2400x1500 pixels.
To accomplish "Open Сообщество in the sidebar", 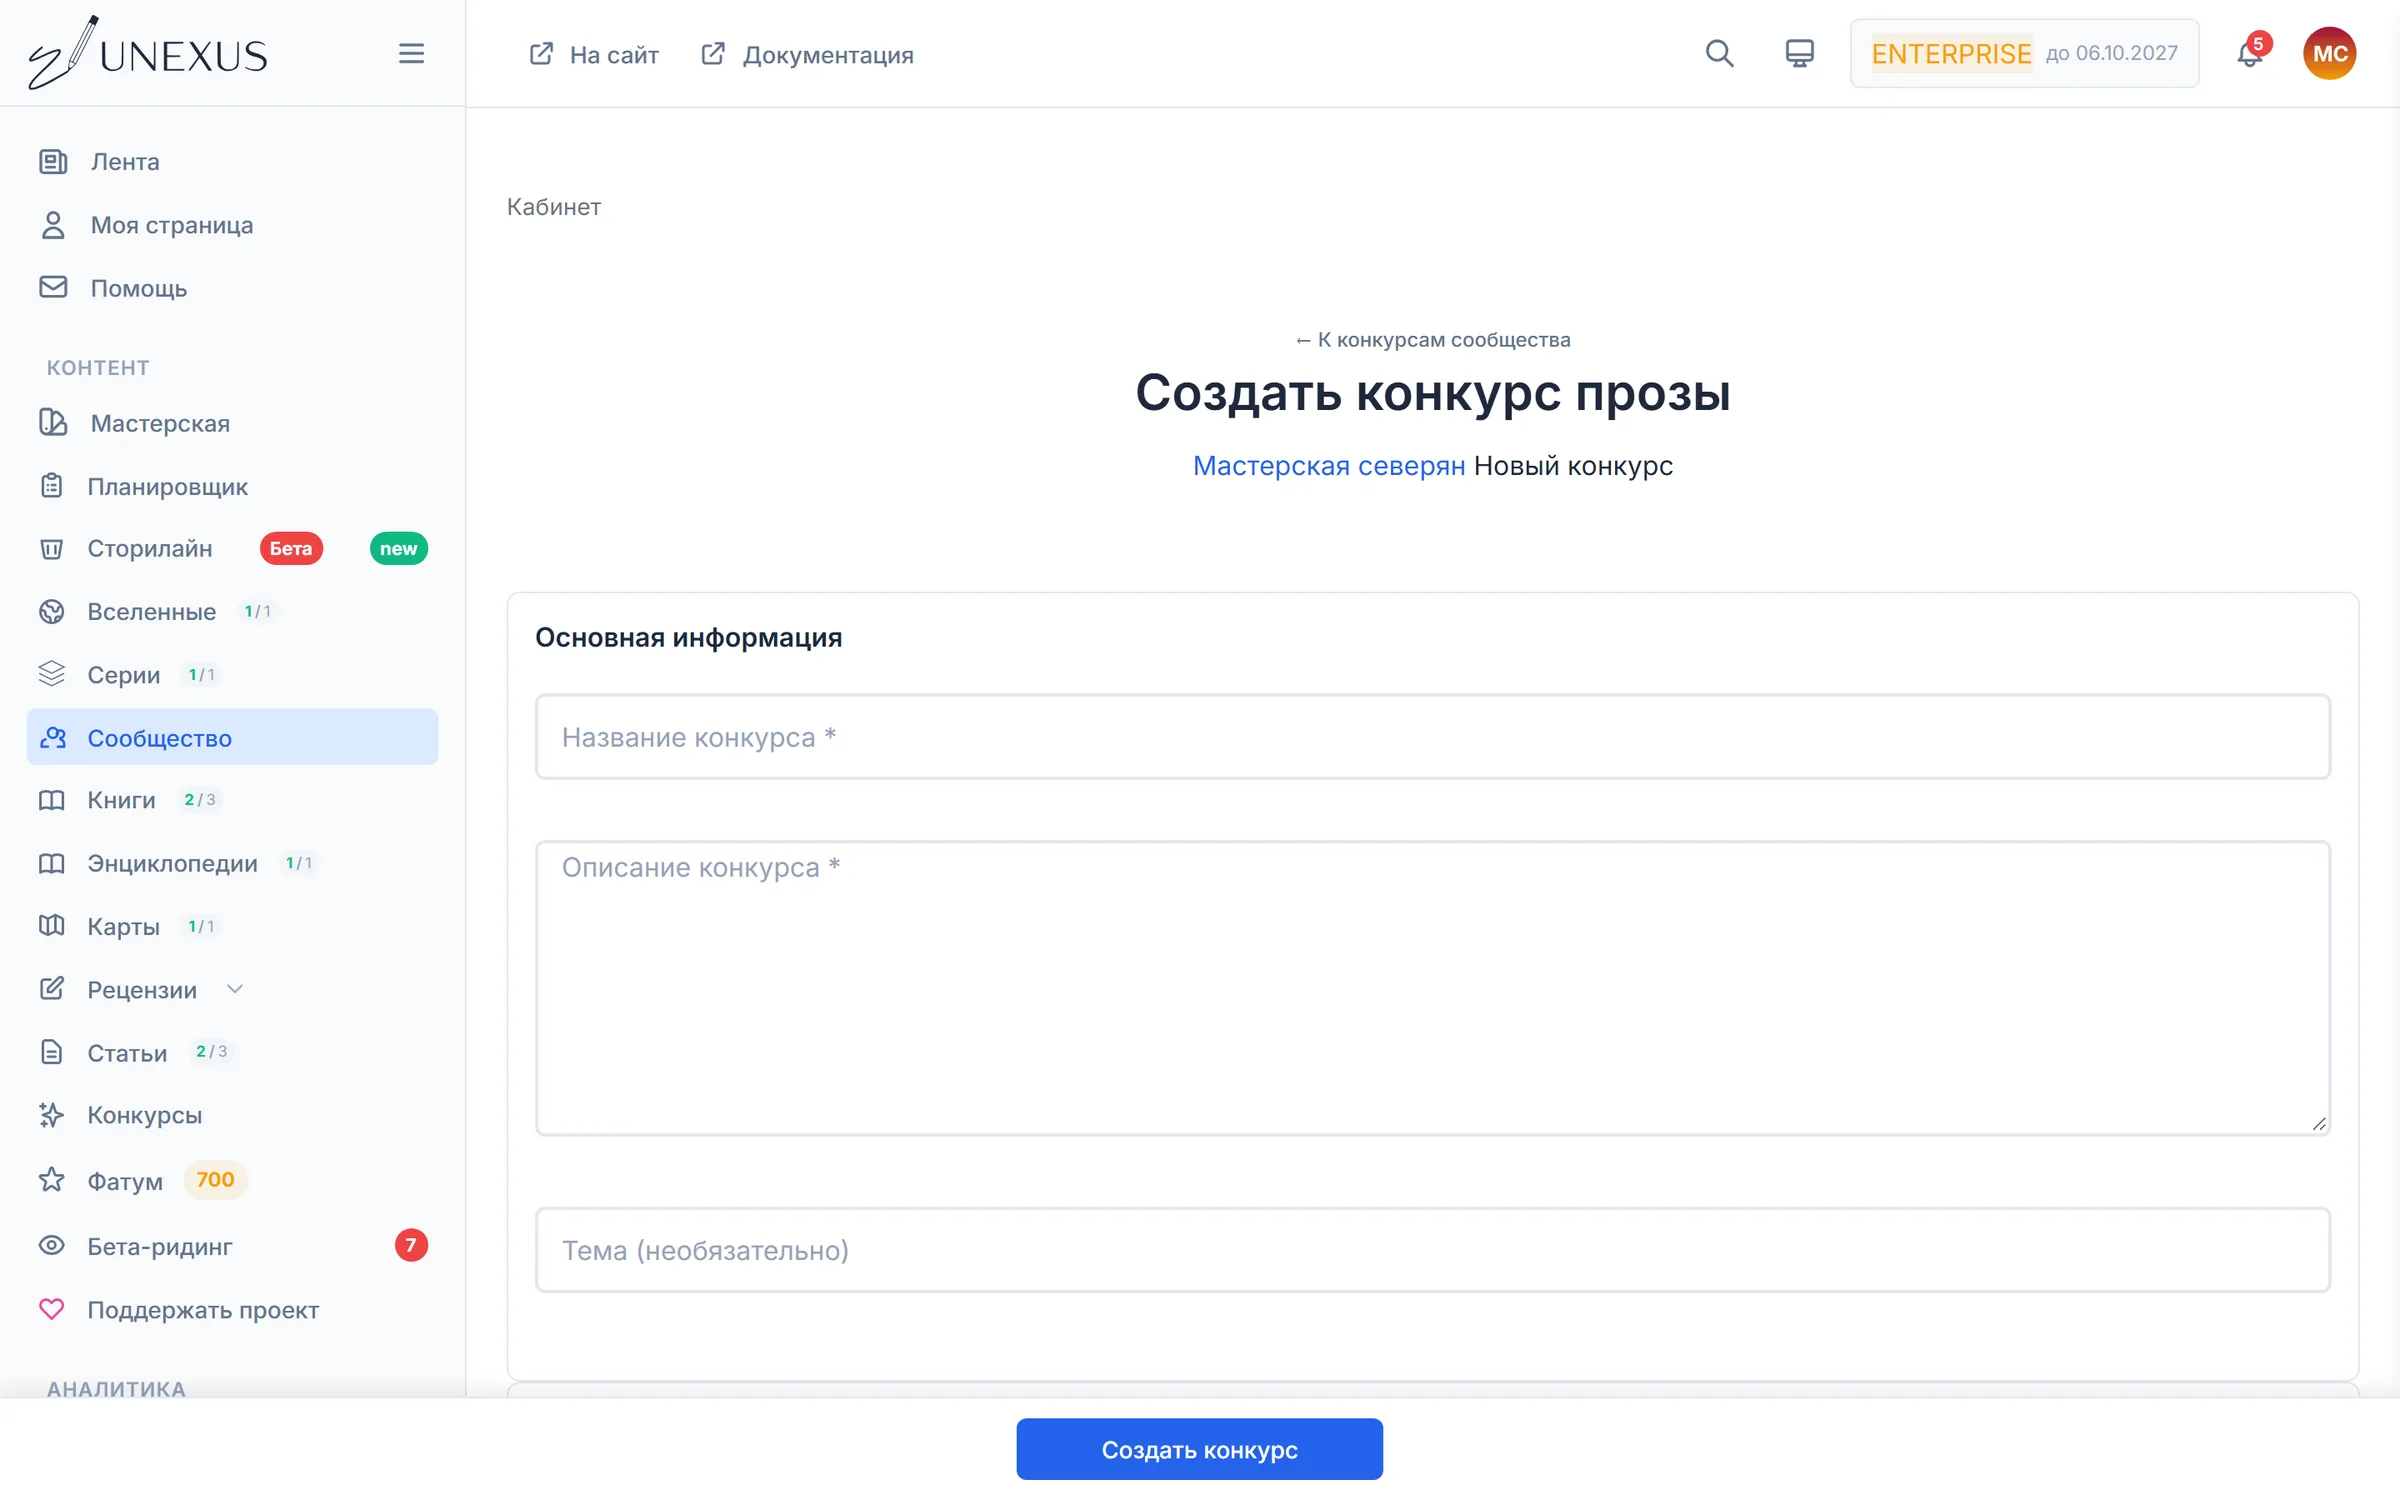I will click(232, 738).
